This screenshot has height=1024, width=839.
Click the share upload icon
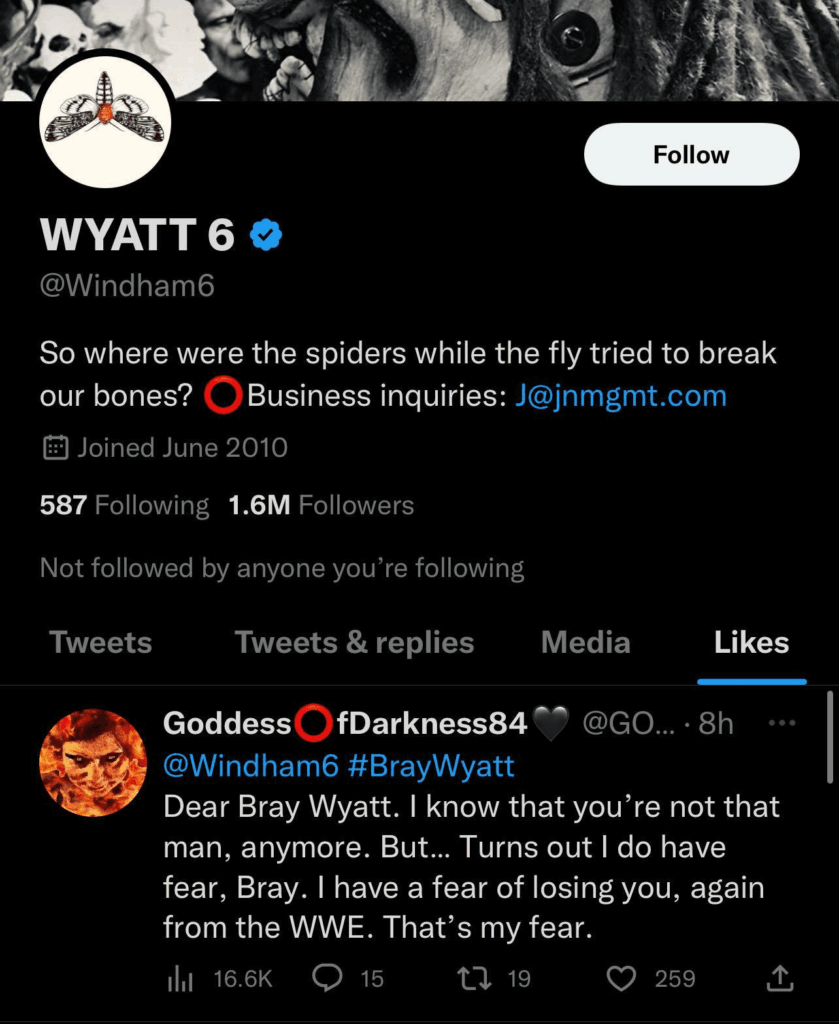tap(781, 977)
